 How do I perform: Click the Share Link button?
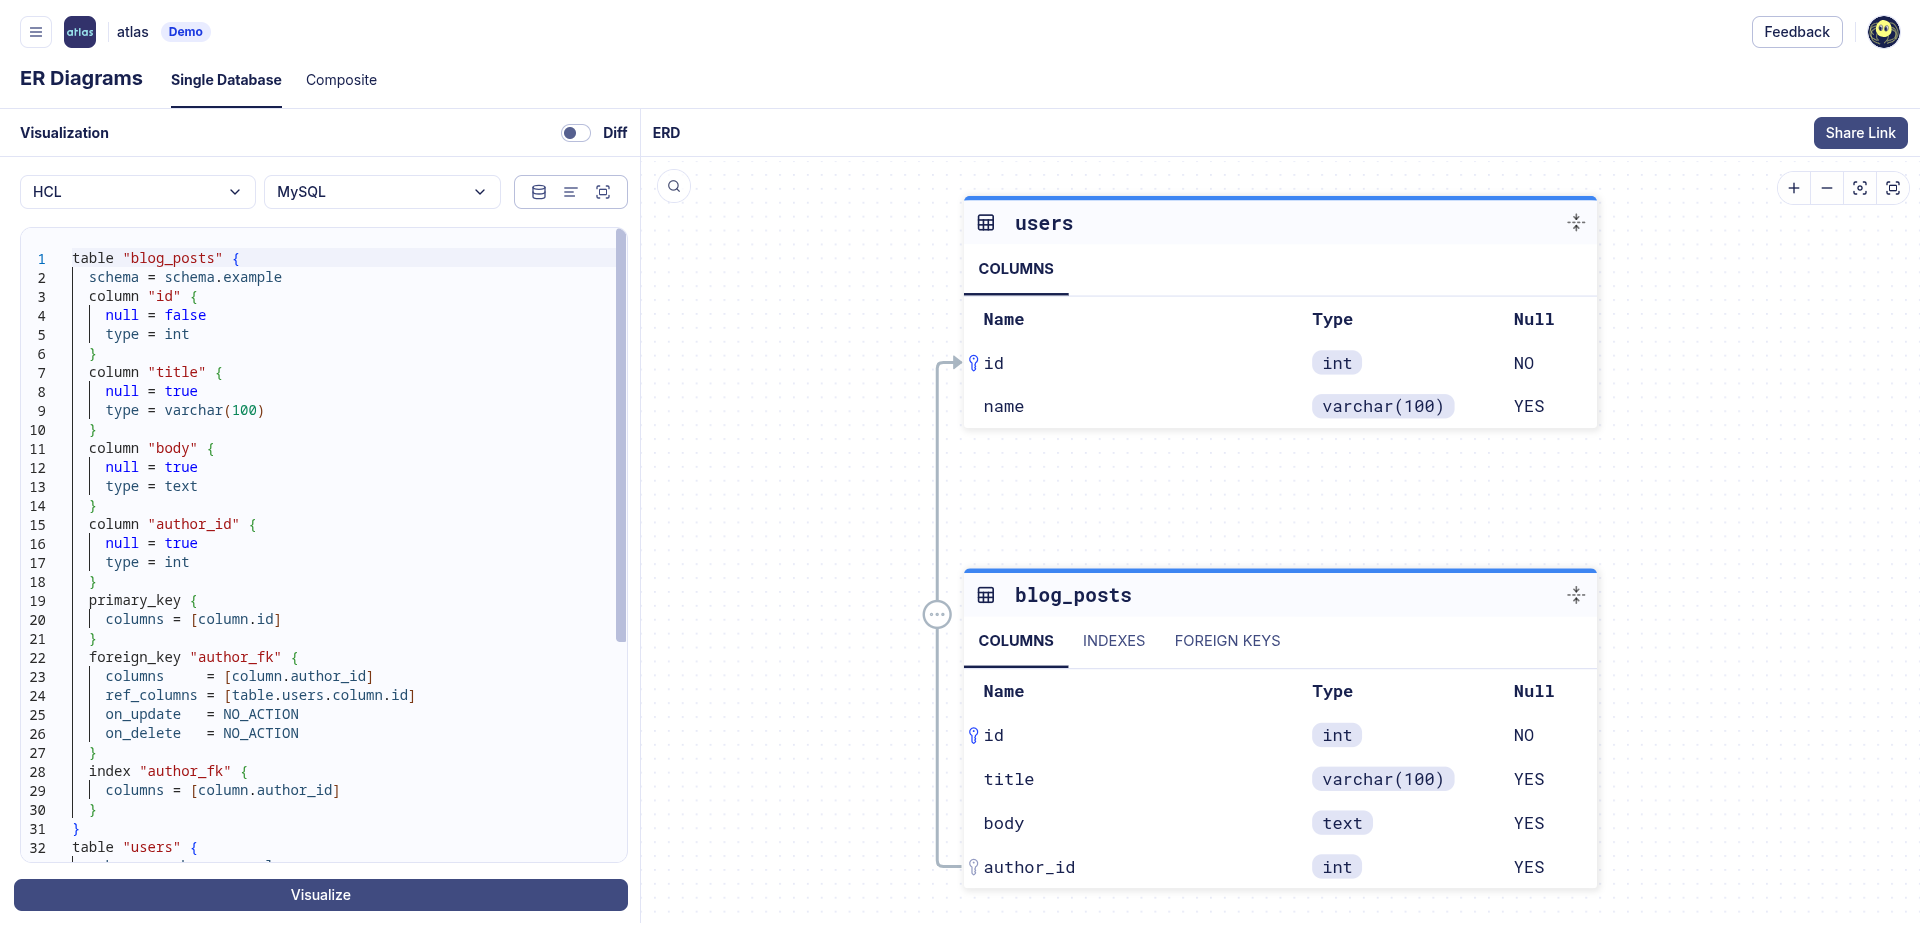(x=1860, y=133)
